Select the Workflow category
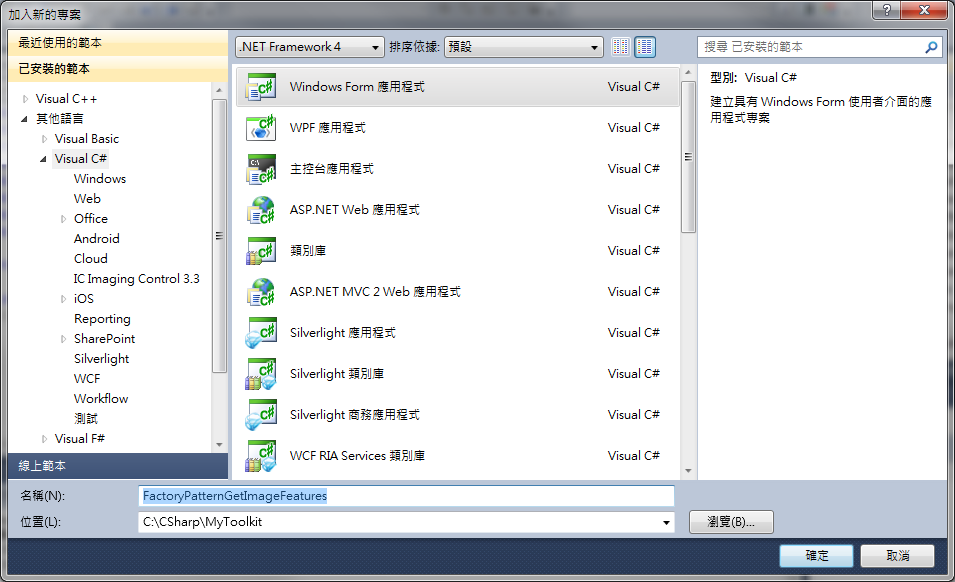 (101, 399)
